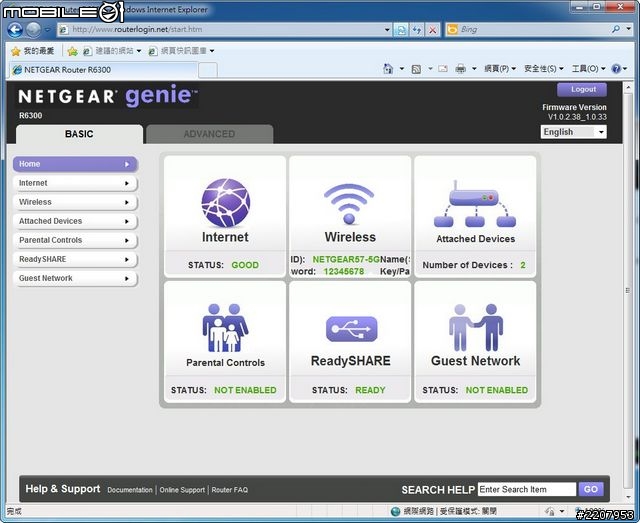Select Guest Network in the left sidebar

point(76,278)
